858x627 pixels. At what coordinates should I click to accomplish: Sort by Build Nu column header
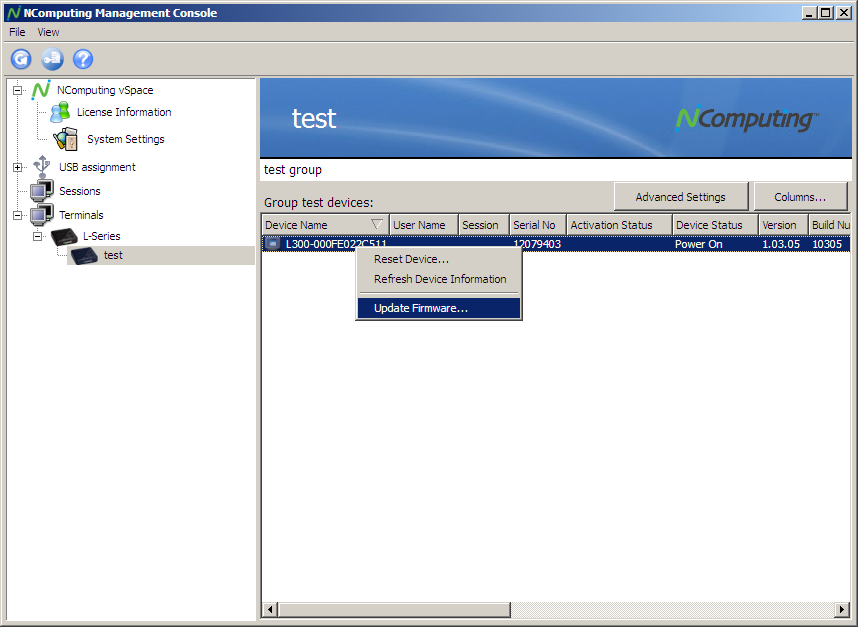pyautogui.click(x=830, y=225)
